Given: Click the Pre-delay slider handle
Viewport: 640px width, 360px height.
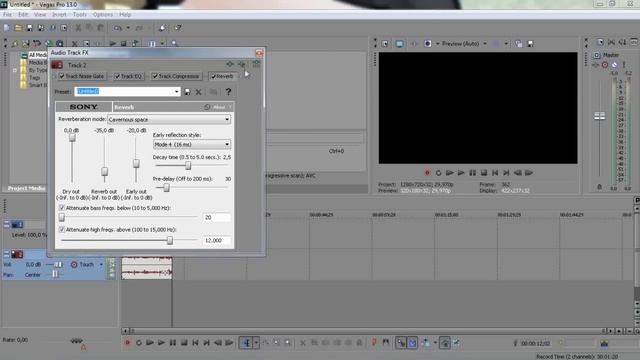Looking at the screenshot, I should click(x=166, y=187).
